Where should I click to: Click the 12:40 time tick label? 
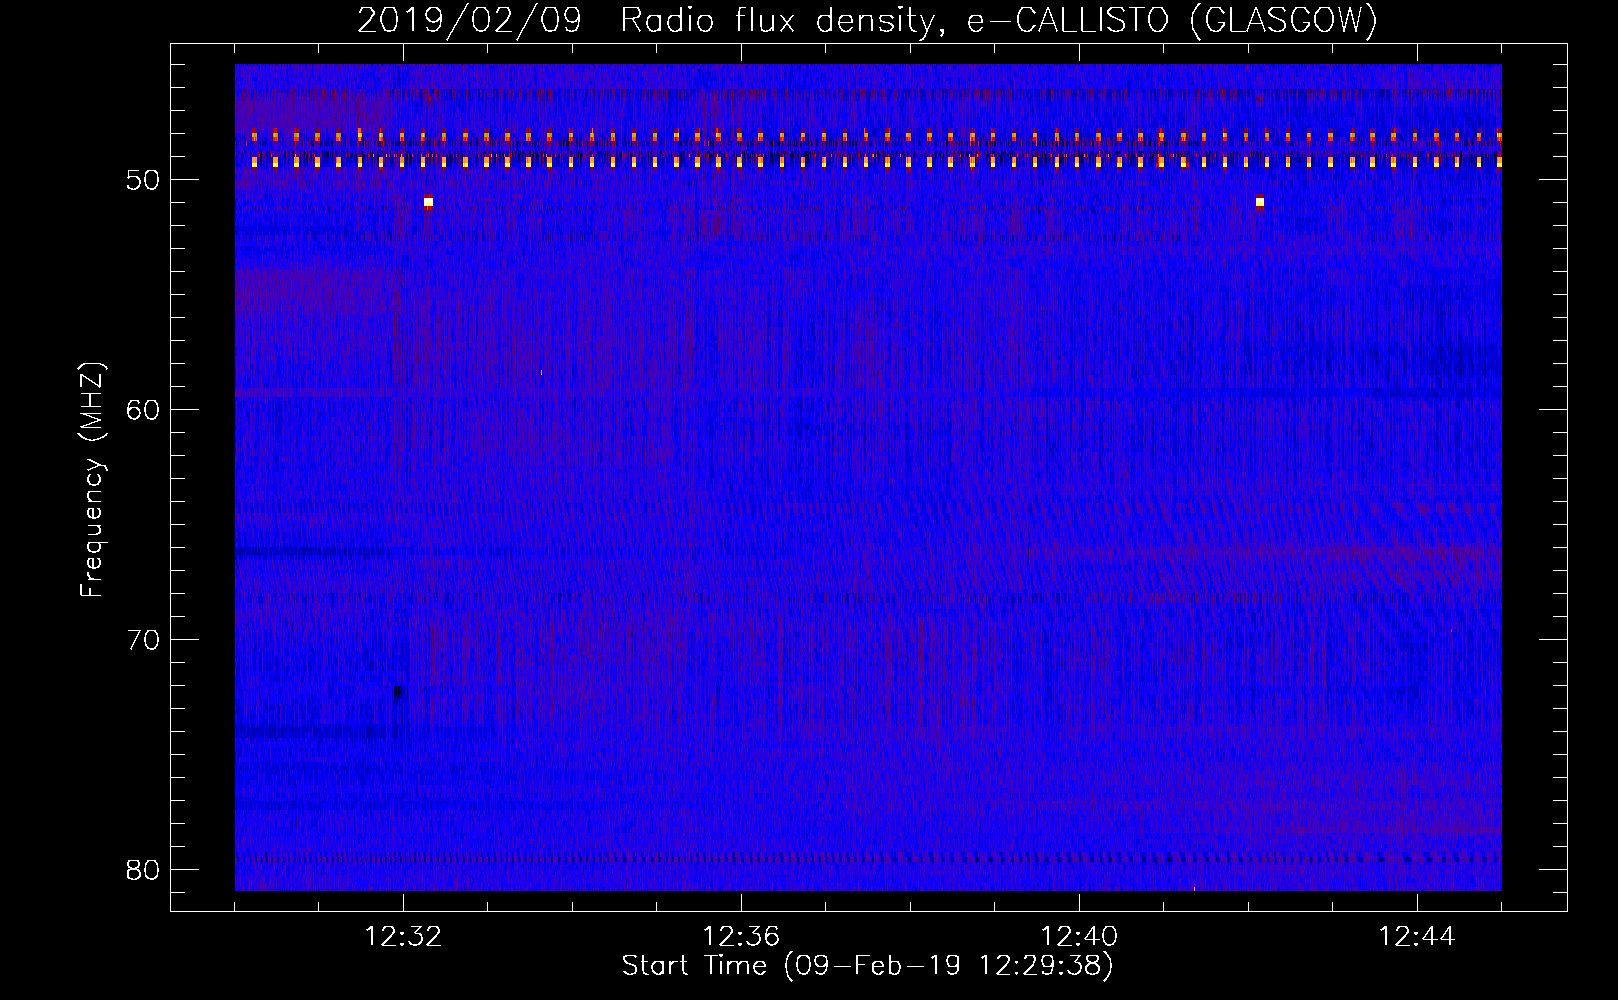[x=1079, y=937]
